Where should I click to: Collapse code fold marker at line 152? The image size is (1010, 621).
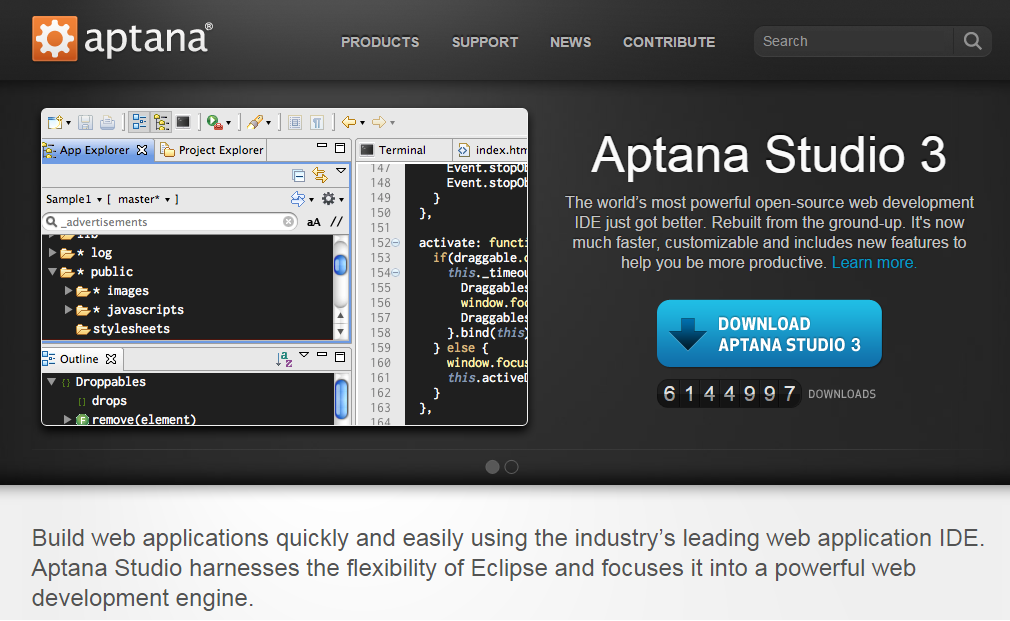pyautogui.click(x=396, y=243)
